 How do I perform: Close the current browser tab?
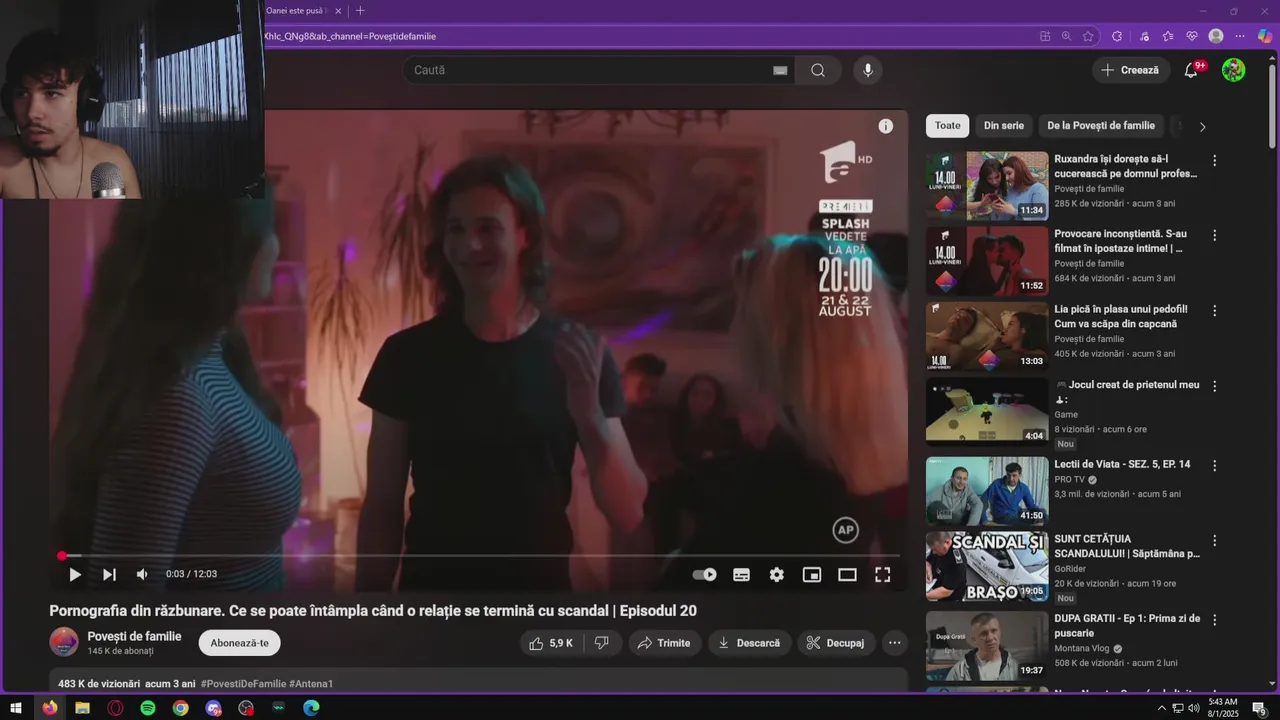(338, 11)
